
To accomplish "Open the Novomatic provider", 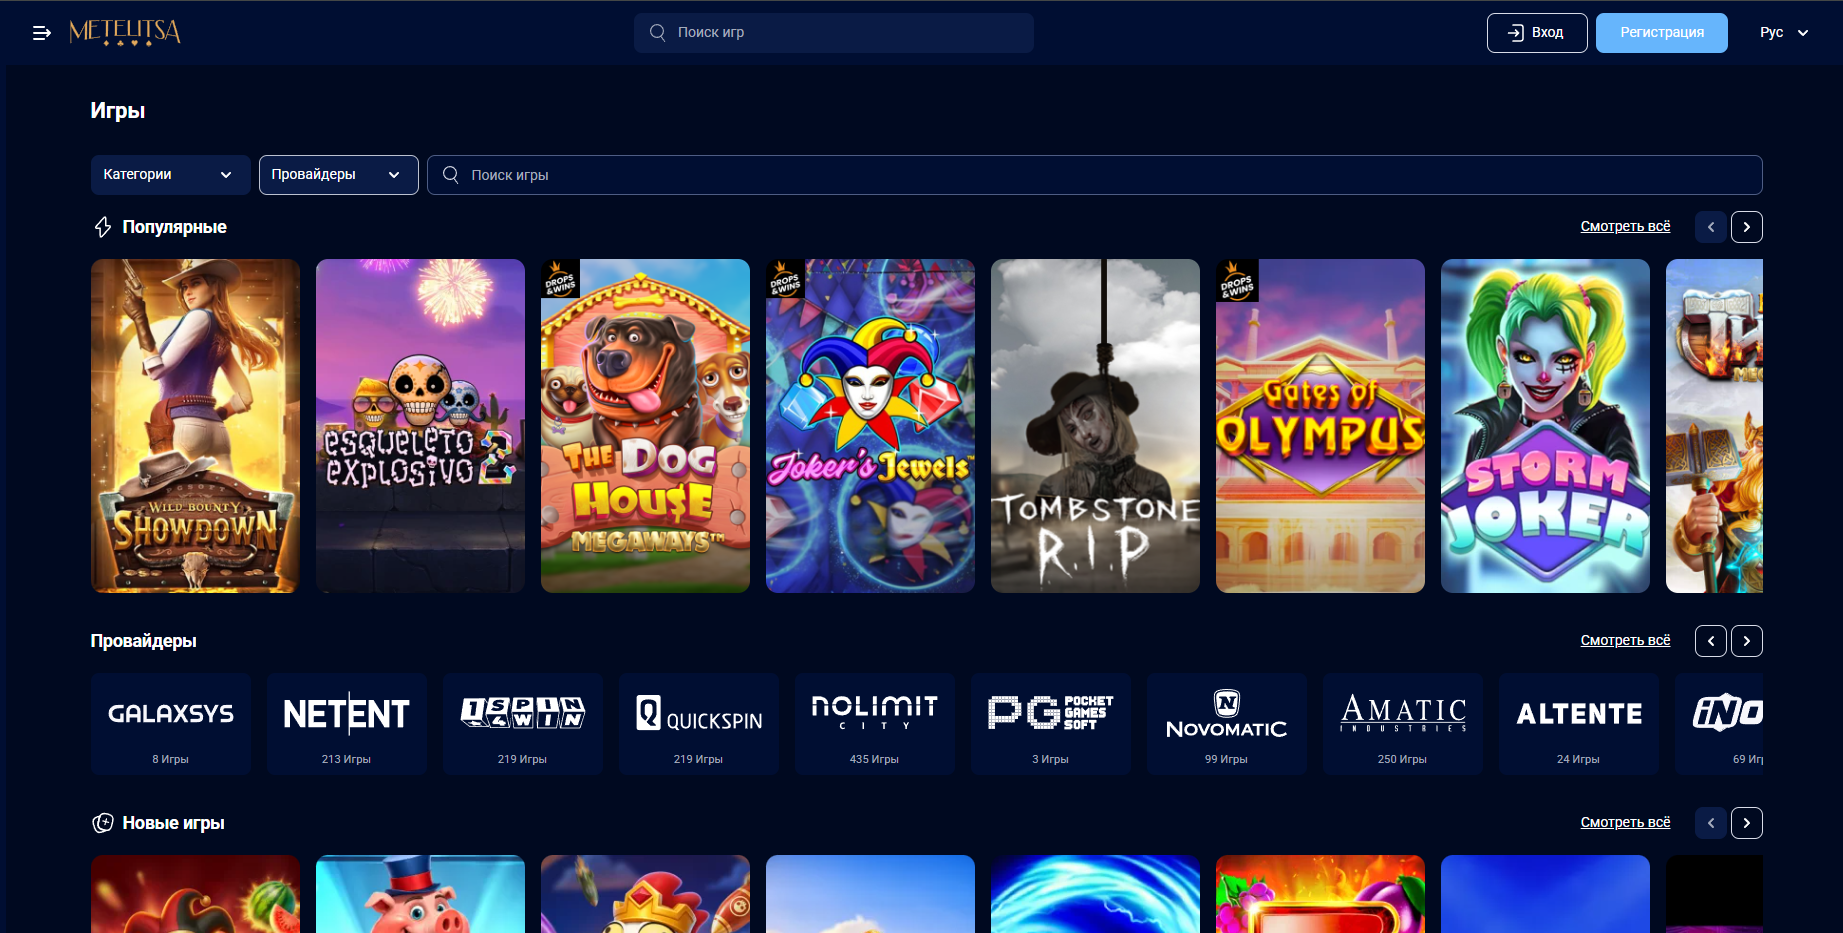I will [x=1227, y=724].
